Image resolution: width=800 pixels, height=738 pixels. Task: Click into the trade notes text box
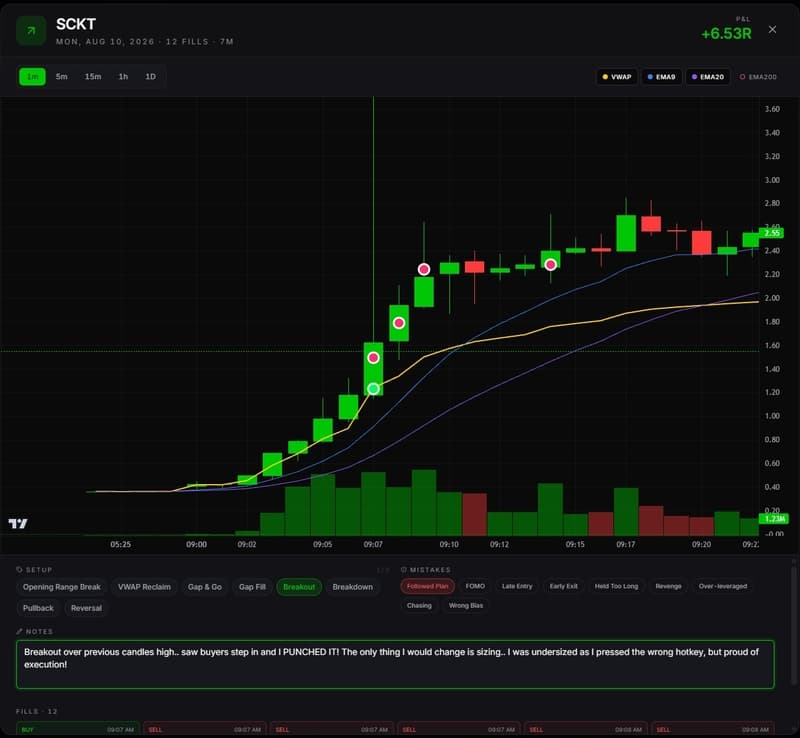point(395,665)
